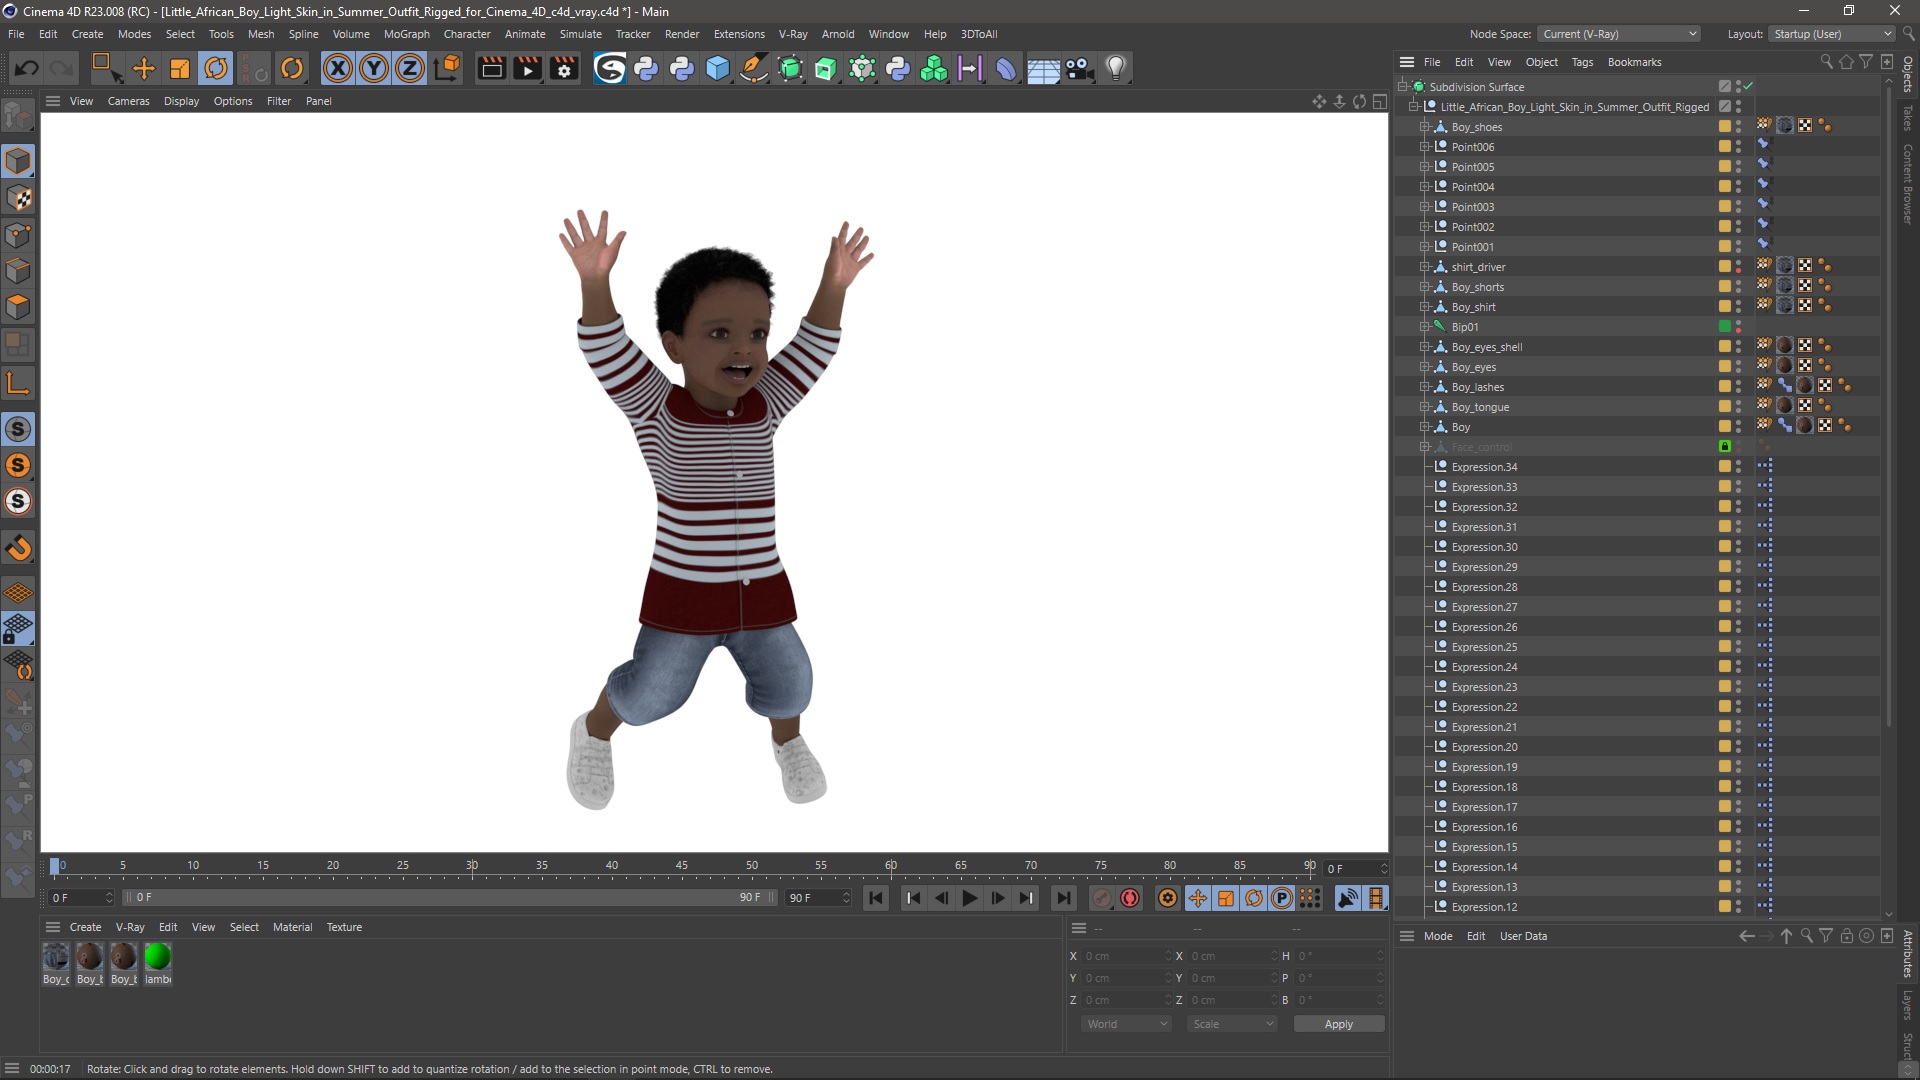1920x1080 pixels.
Task: Click the Filter viewport menu
Action: coord(279,101)
